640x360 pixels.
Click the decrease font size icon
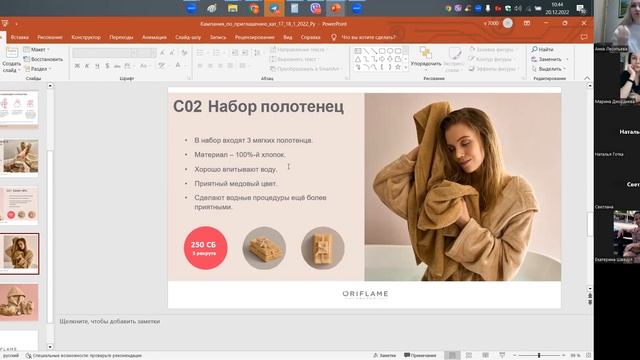pyautogui.click(x=173, y=53)
